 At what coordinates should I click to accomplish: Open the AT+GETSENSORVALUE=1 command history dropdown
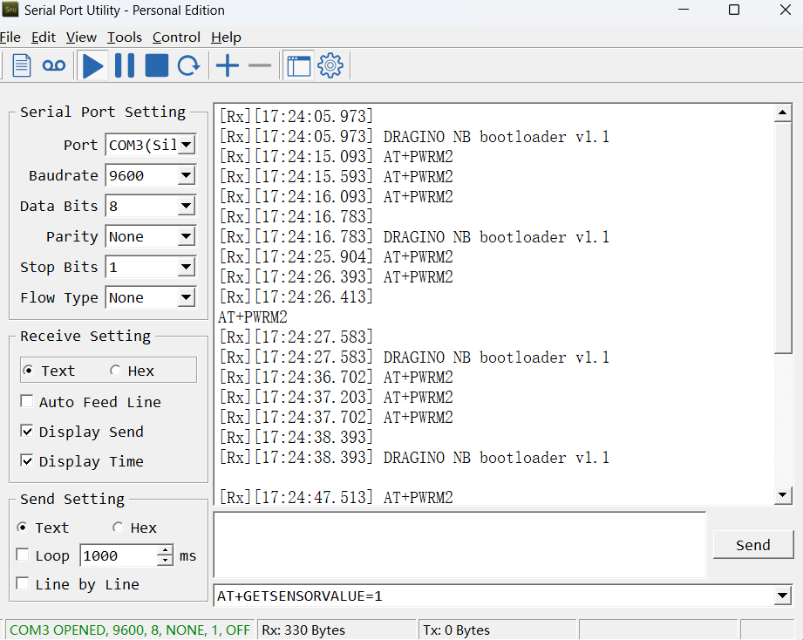click(782, 595)
